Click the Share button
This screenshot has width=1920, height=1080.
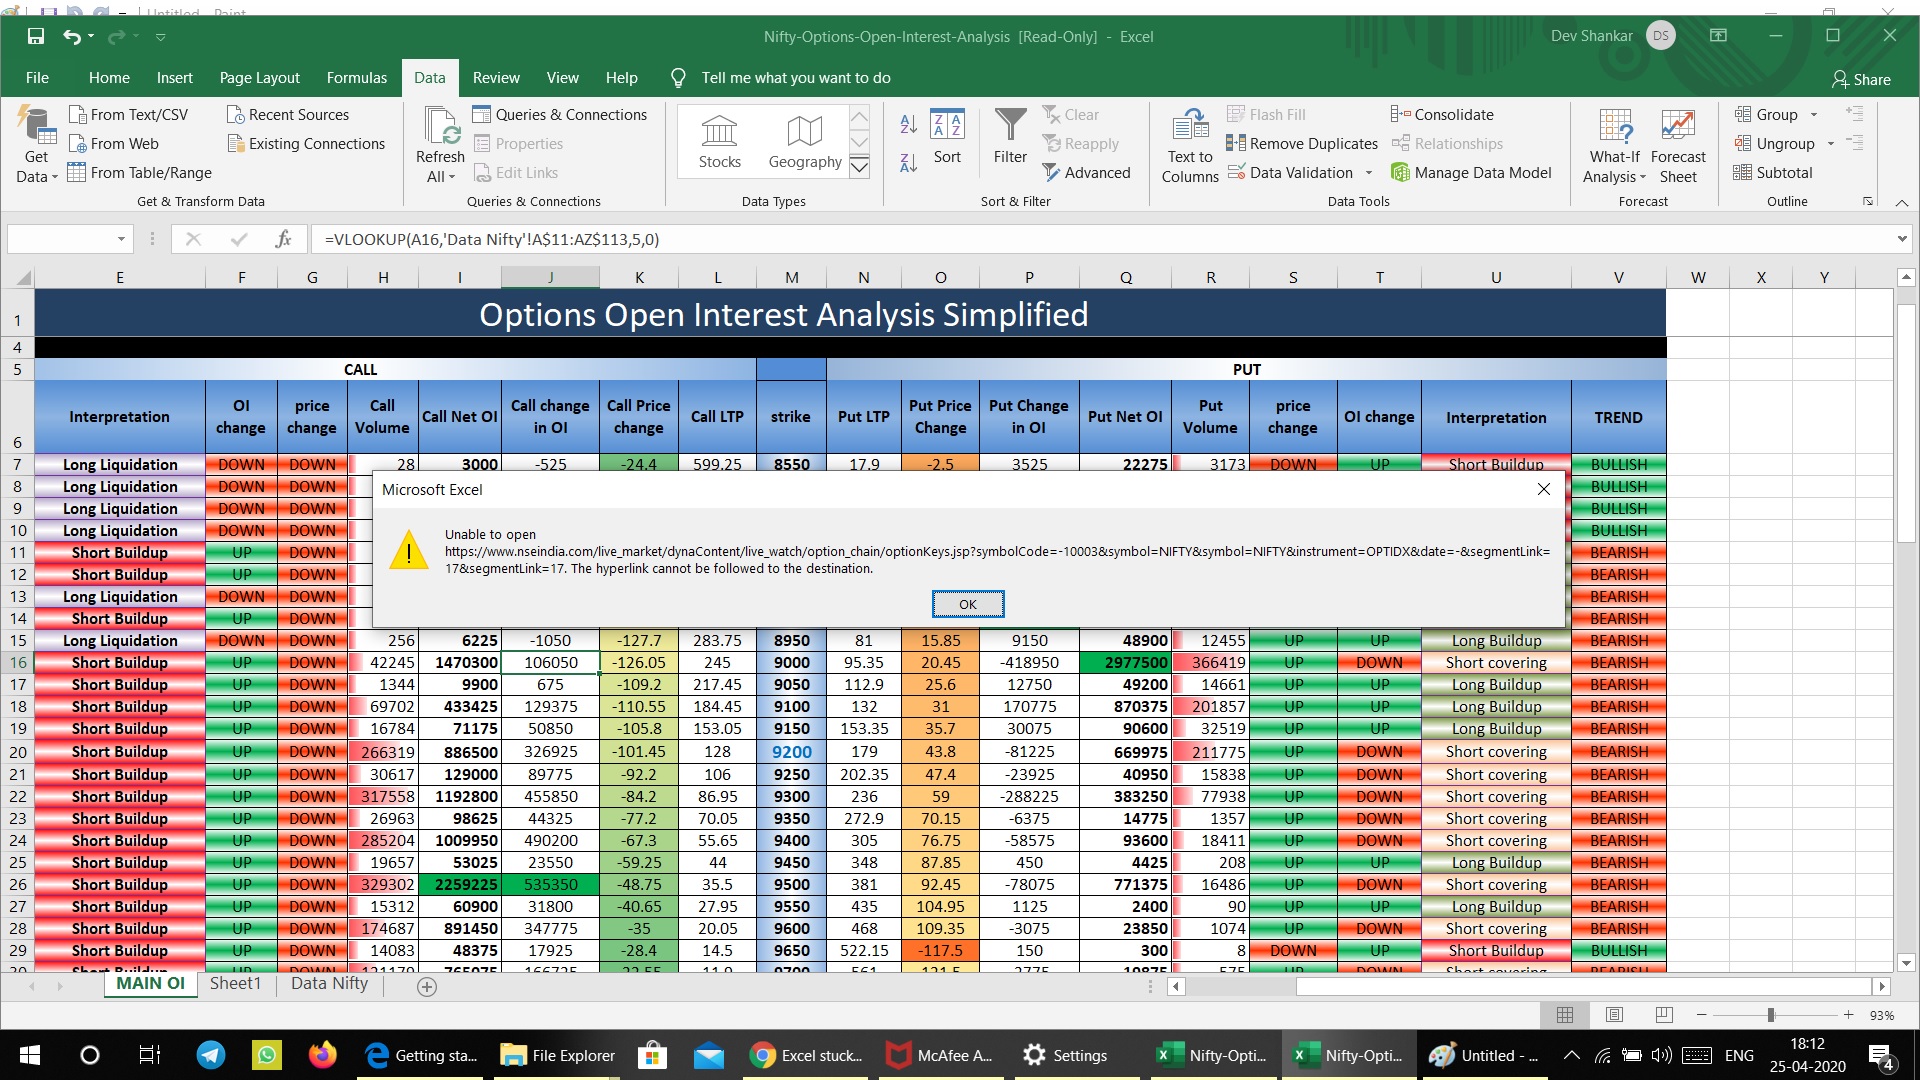click(1861, 79)
